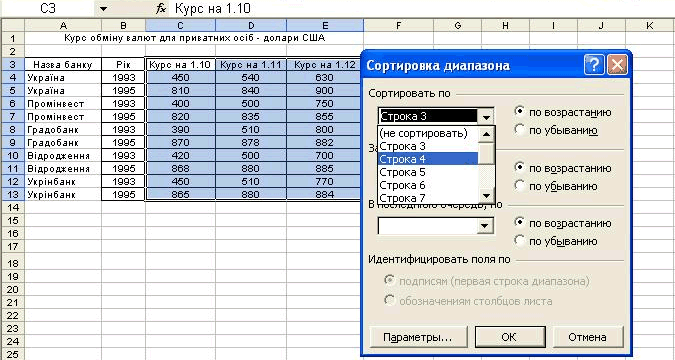
Task: Select column E header
Action: coord(325,25)
